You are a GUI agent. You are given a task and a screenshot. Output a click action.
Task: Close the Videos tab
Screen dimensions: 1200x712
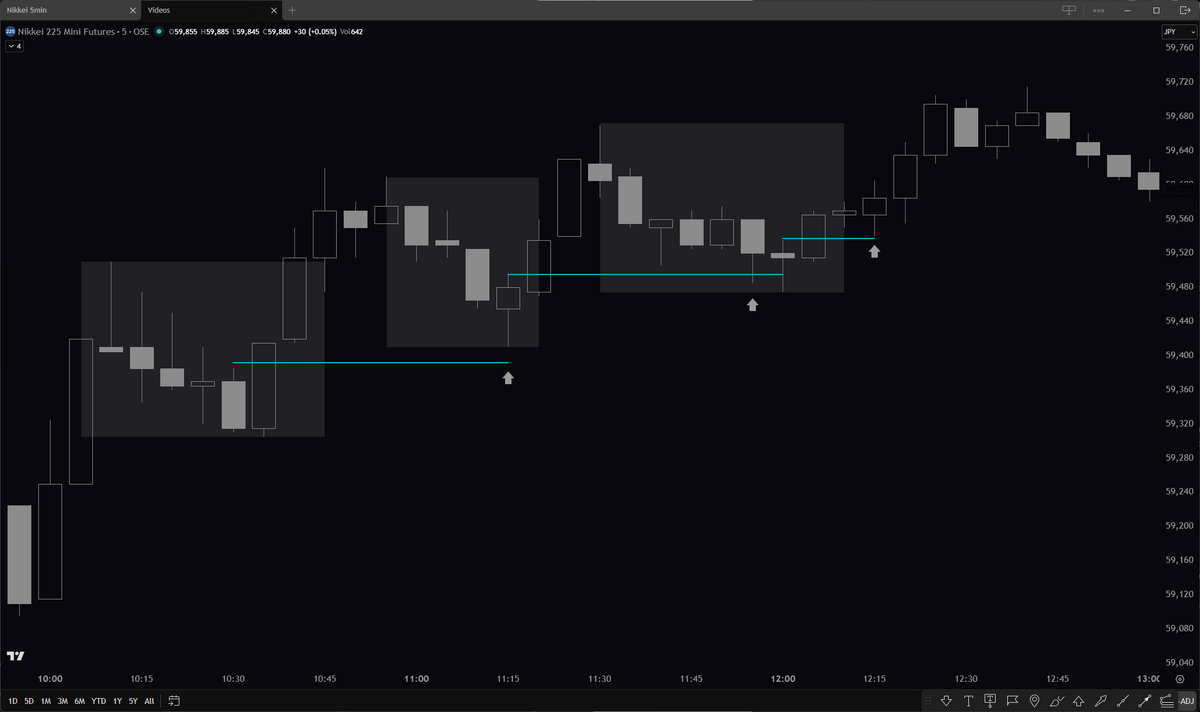click(x=273, y=10)
